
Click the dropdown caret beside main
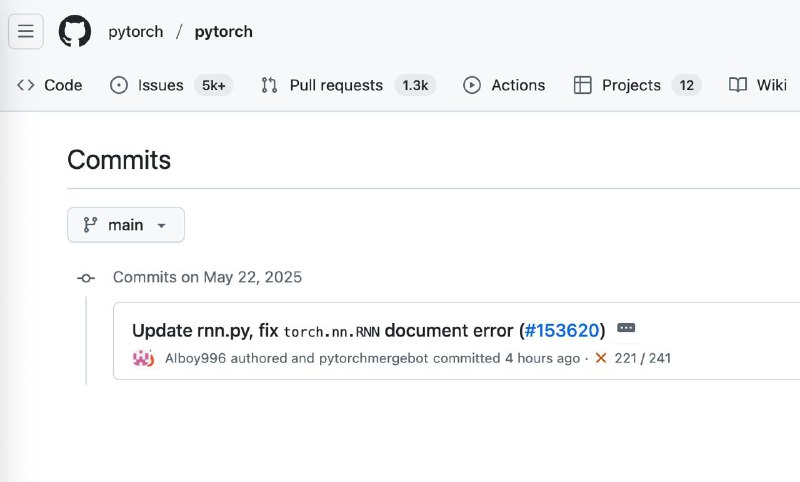click(x=162, y=226)
